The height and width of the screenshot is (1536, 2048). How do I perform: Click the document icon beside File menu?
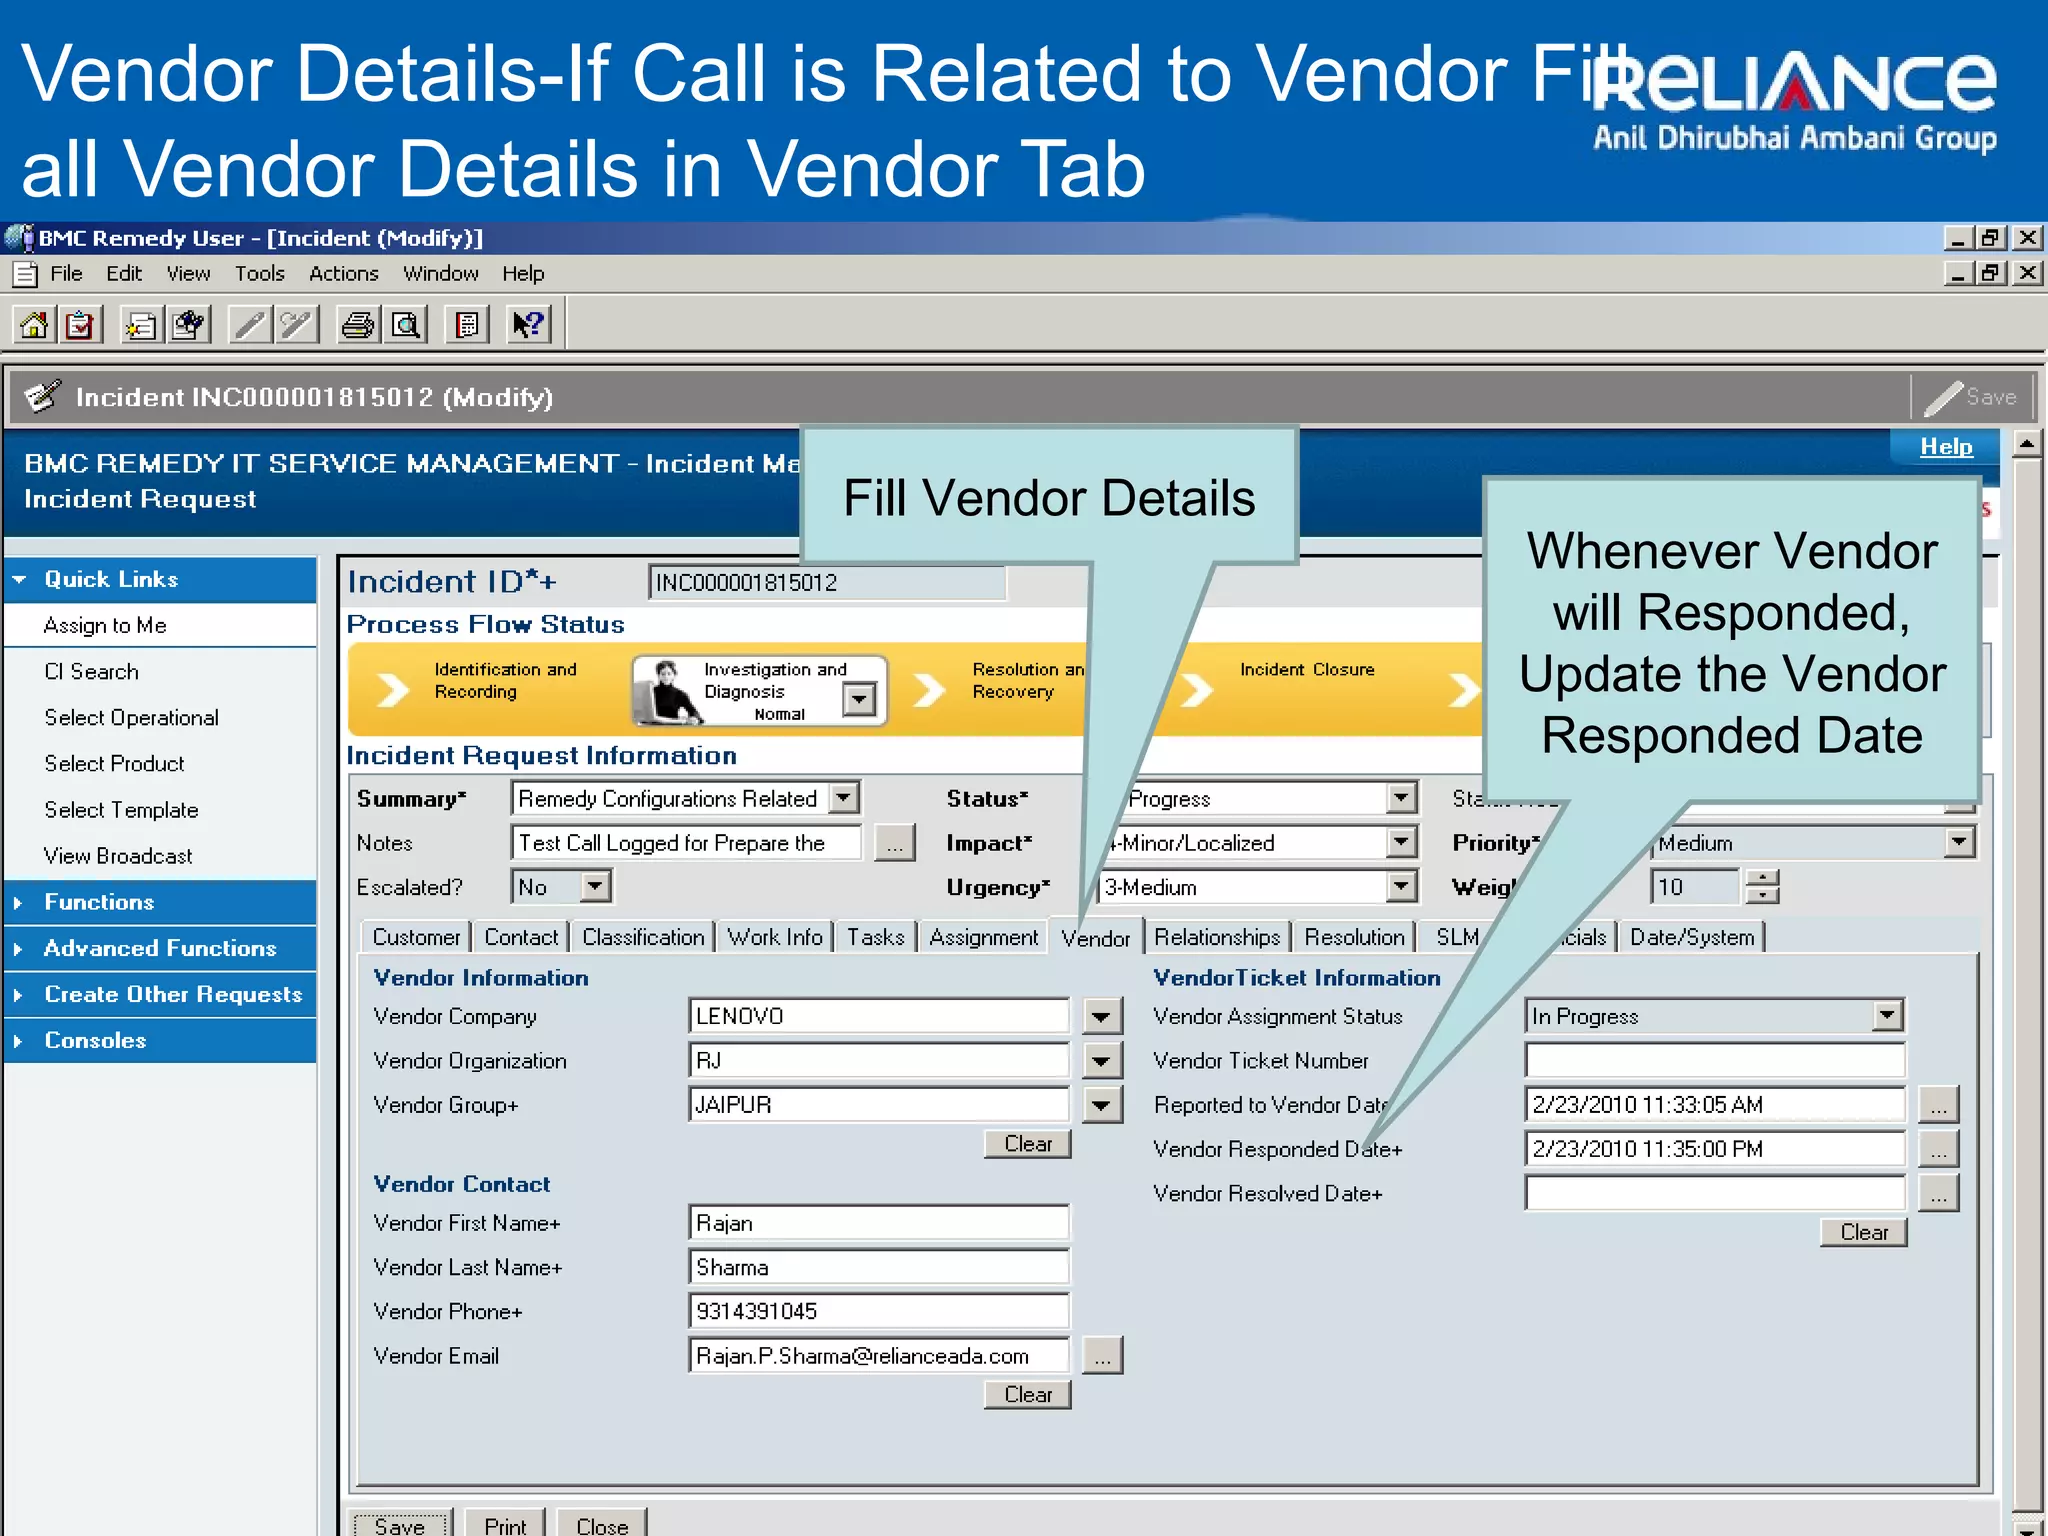tap(26, 274)
